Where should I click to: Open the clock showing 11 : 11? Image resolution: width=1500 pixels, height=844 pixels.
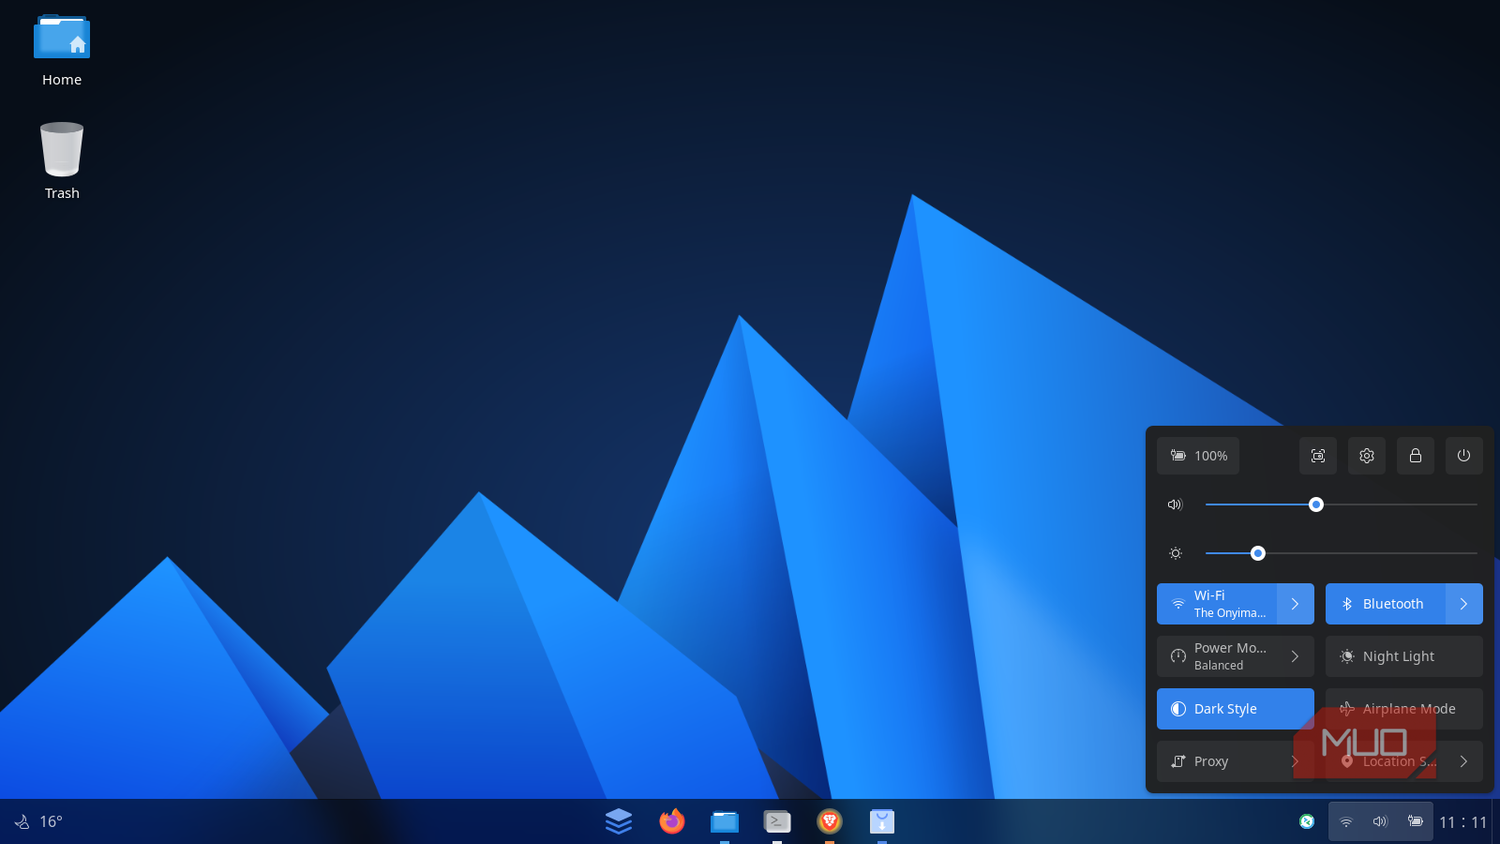1463,822
